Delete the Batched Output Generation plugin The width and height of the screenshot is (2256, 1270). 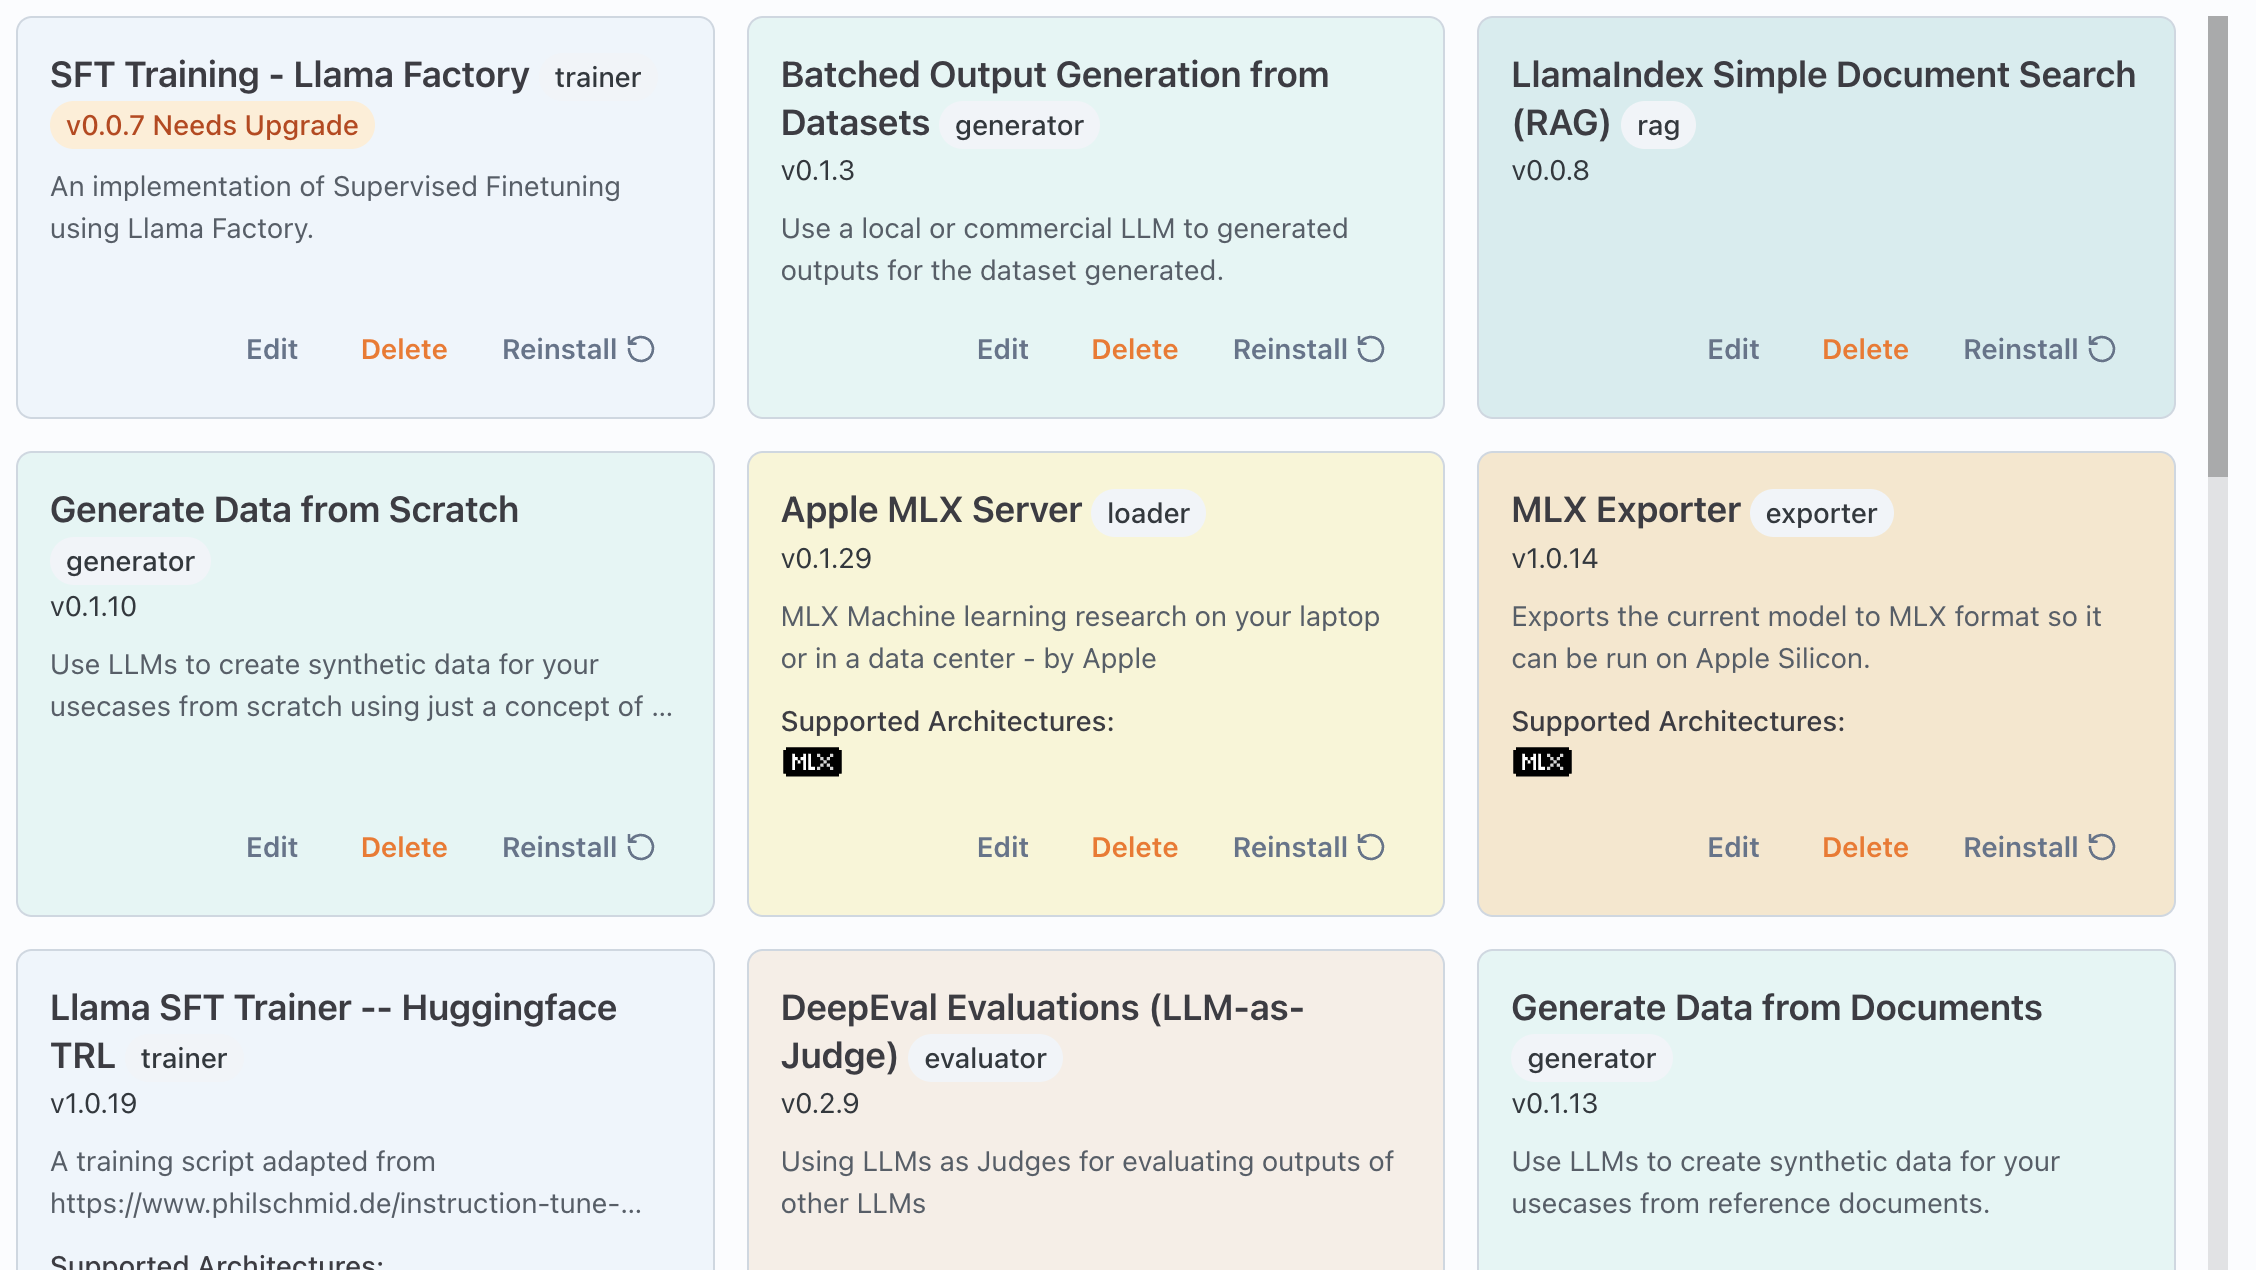click(1134, 349)
